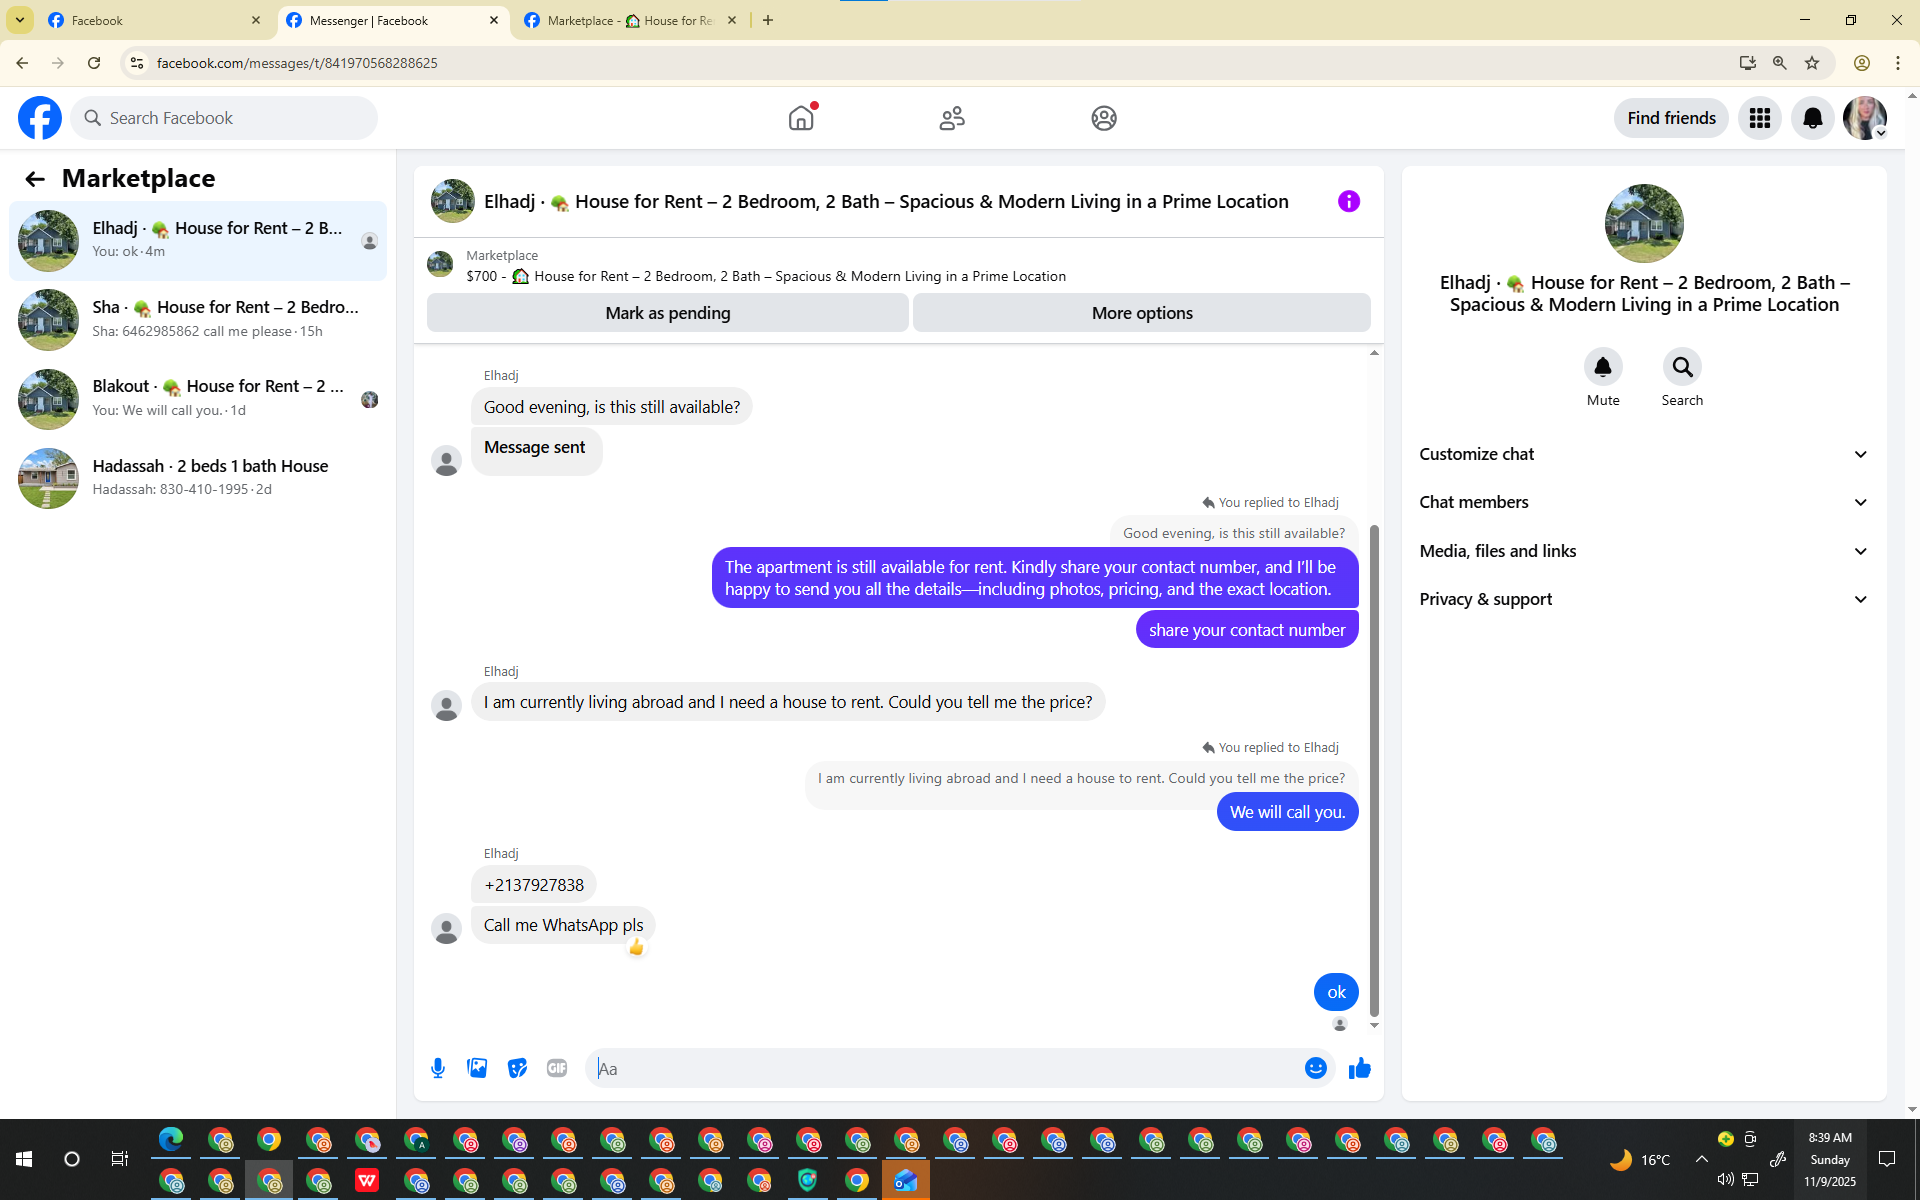Click More options button
This screenshot has width=1920, height=1200.
pos(1142,313)
